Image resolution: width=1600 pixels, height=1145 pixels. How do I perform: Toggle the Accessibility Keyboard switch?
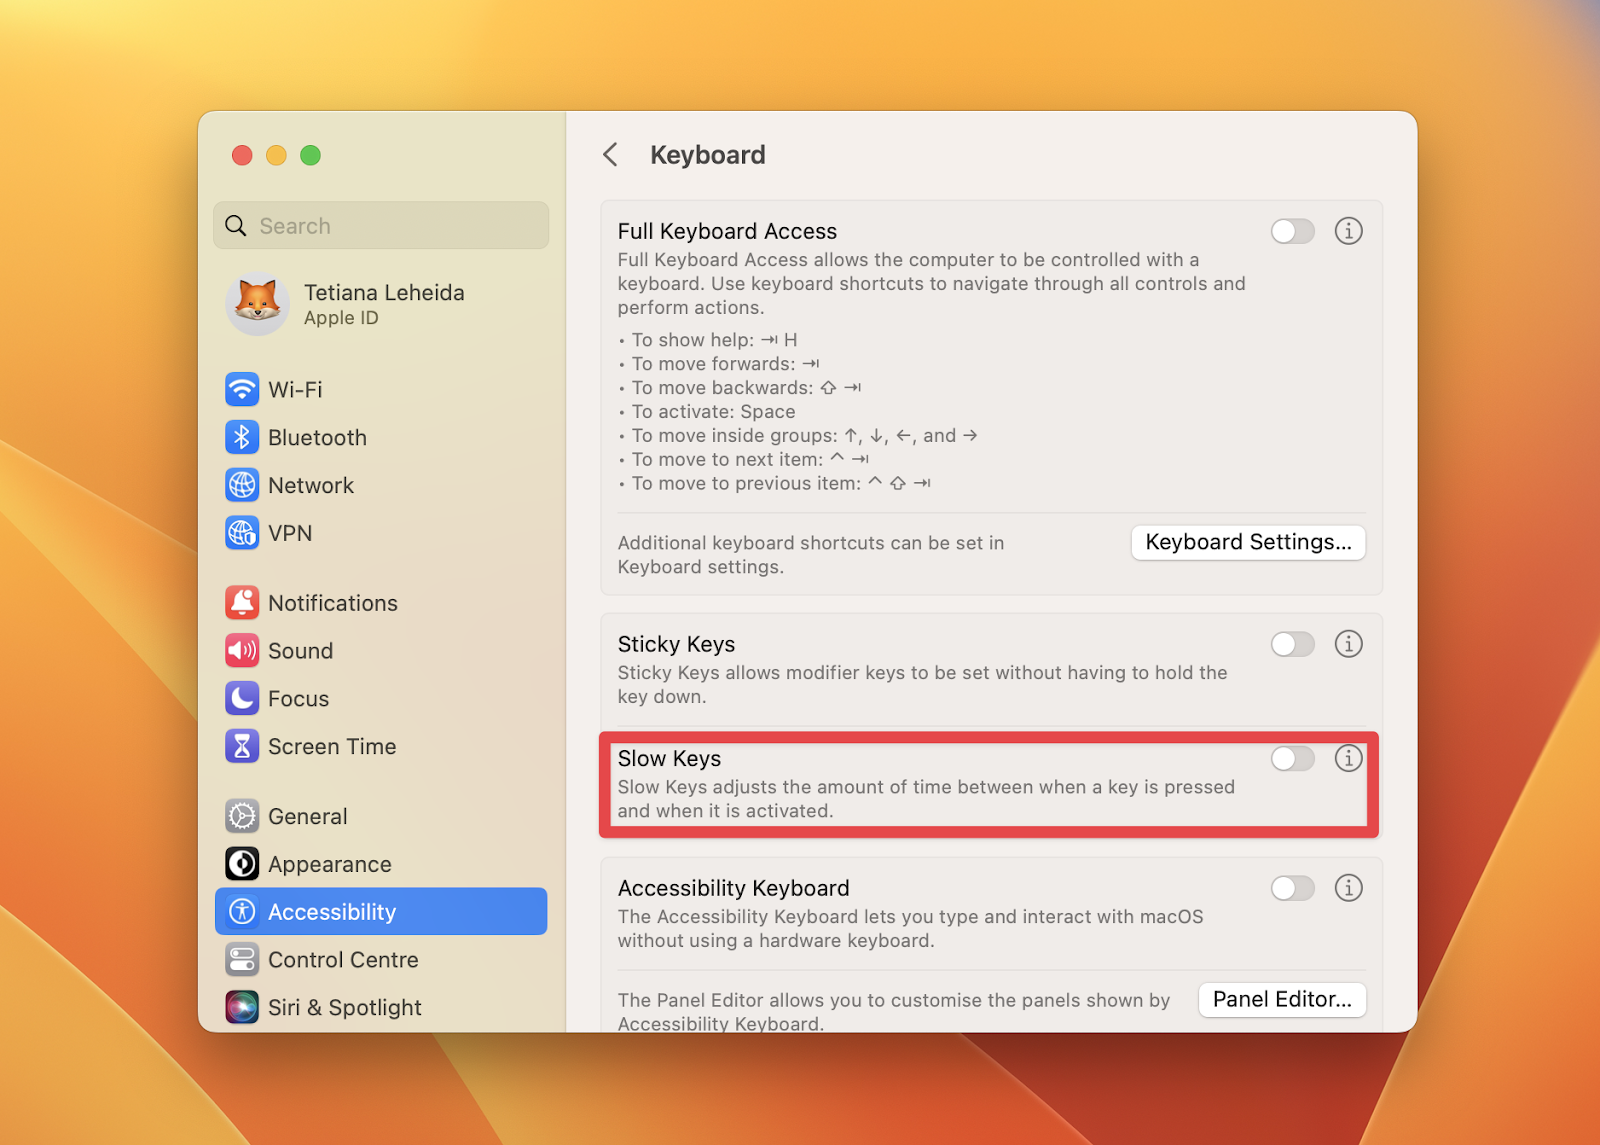pyautogui.click(x=1292, y=888)
